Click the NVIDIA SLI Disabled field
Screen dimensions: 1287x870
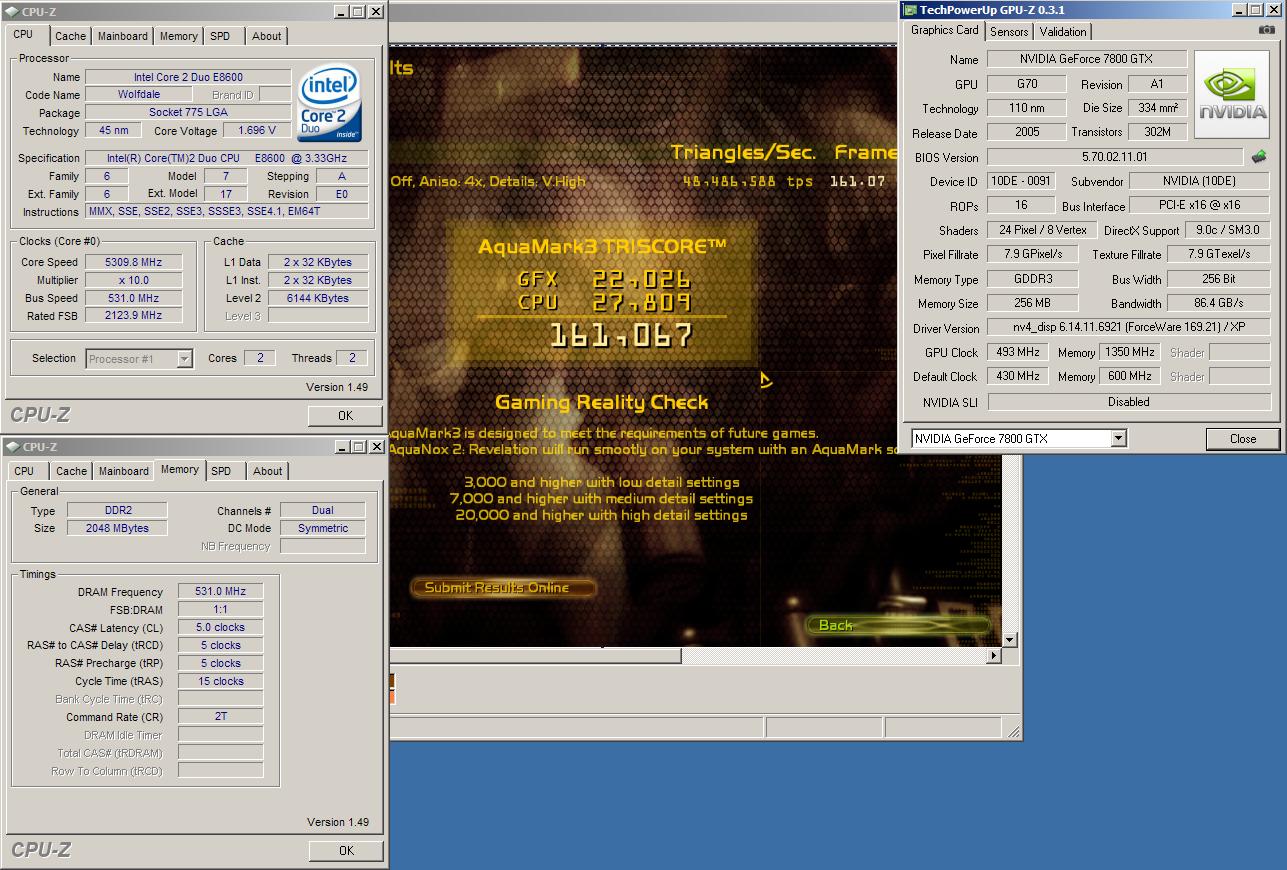[1129, 402]
